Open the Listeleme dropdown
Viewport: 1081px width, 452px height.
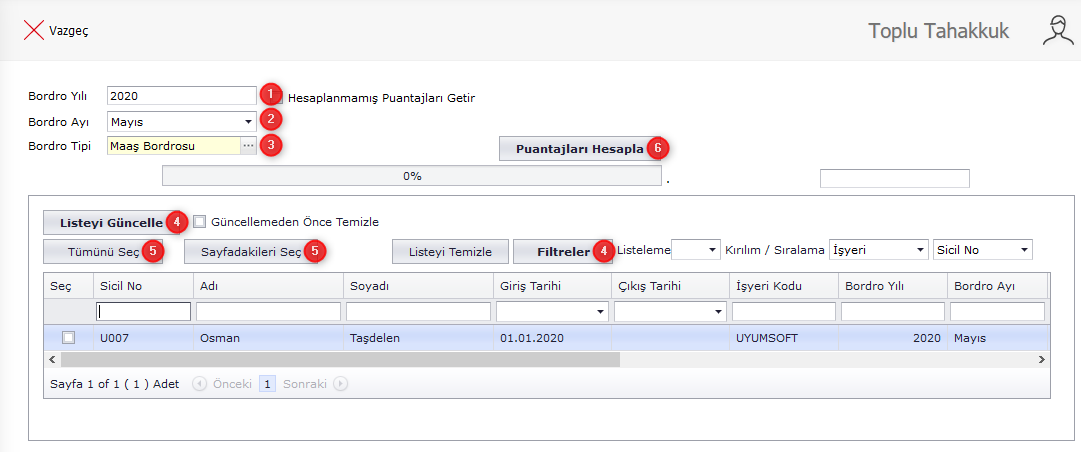tap(711, 250)
